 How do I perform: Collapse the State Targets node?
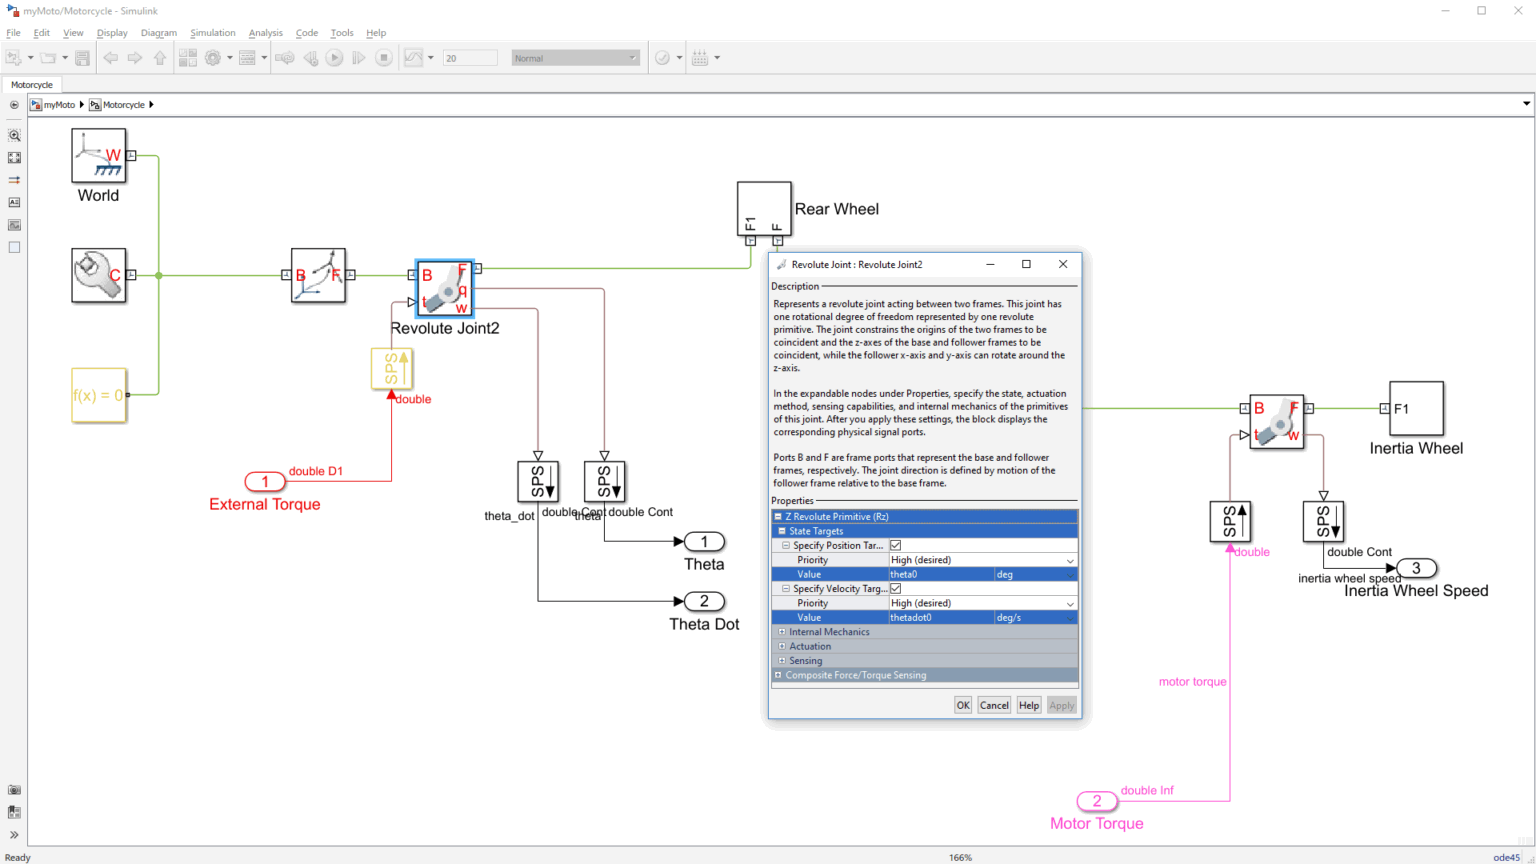coord(782,531)
